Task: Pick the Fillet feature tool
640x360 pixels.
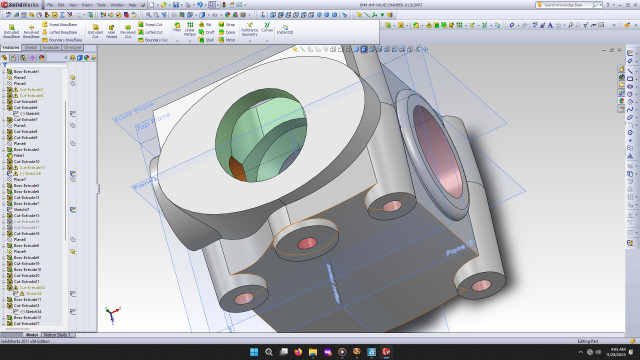Action: point(177,27)
